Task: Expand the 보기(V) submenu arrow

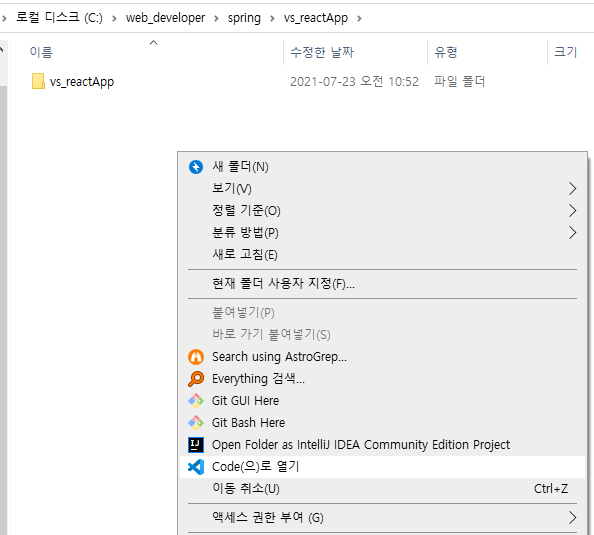Action: click(x=572, y=189)
